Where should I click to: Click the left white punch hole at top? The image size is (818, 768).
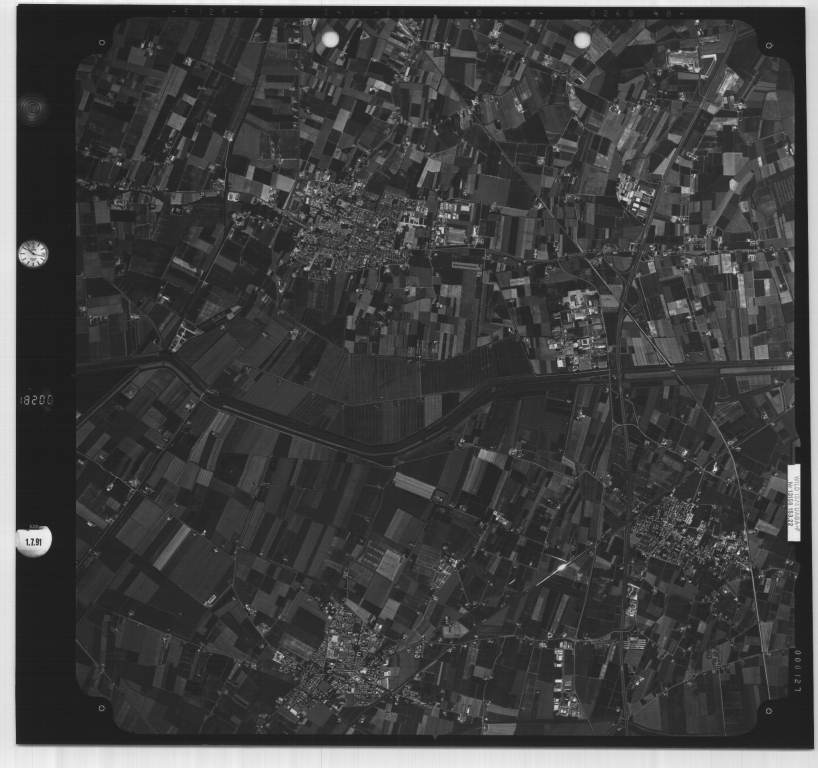pyautogui.click(x=330, y=39)
